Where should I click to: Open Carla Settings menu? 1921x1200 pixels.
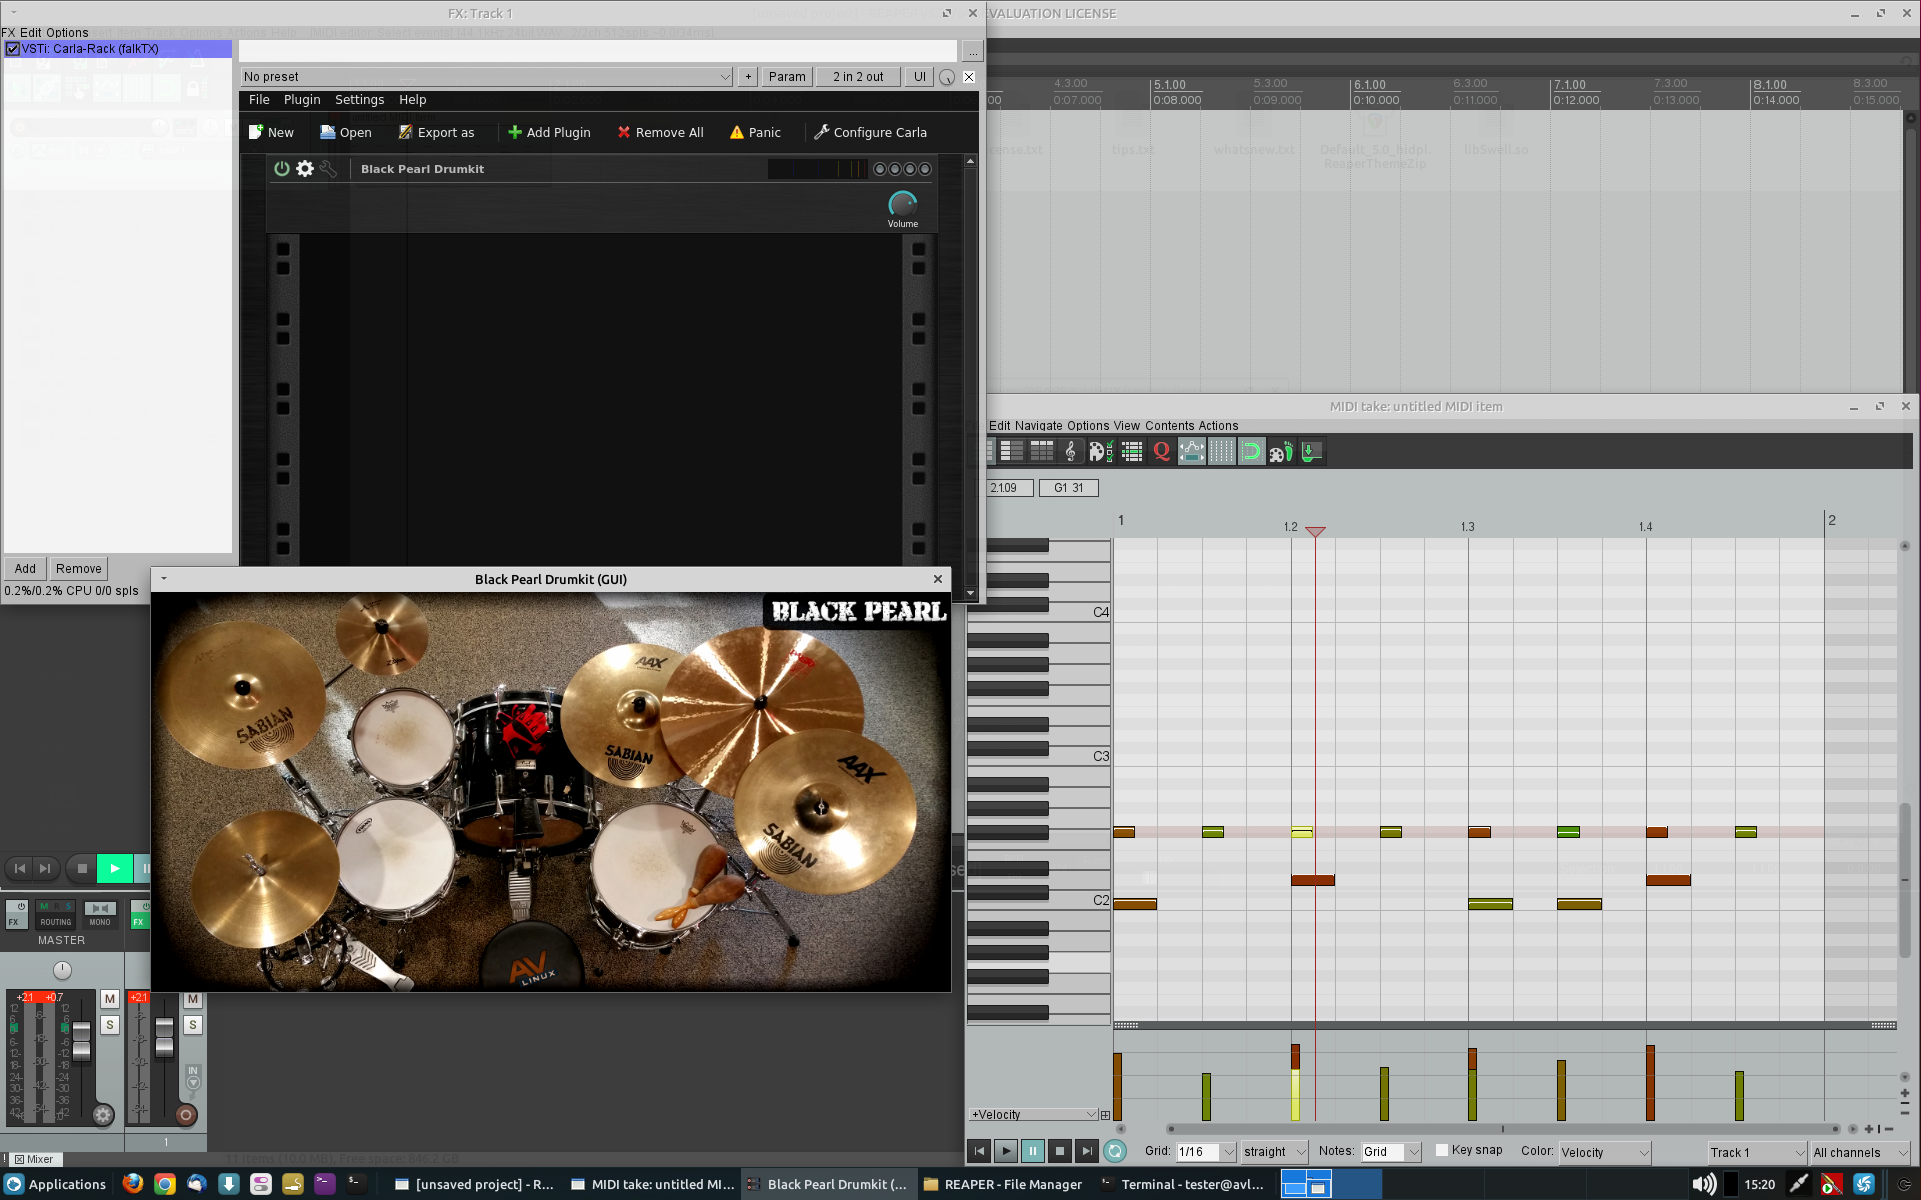359,100
